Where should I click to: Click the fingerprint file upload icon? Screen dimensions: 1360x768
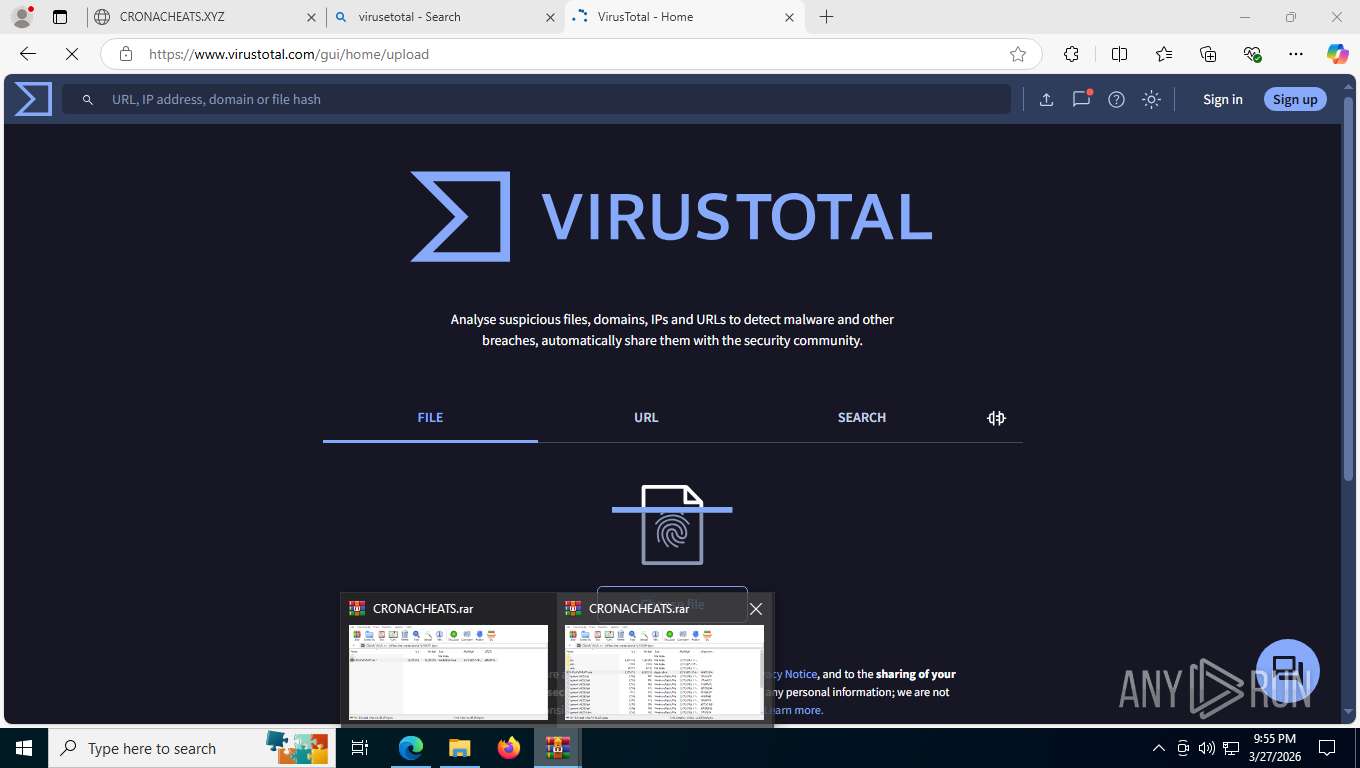pyautogui.click(x=672, y=525)
